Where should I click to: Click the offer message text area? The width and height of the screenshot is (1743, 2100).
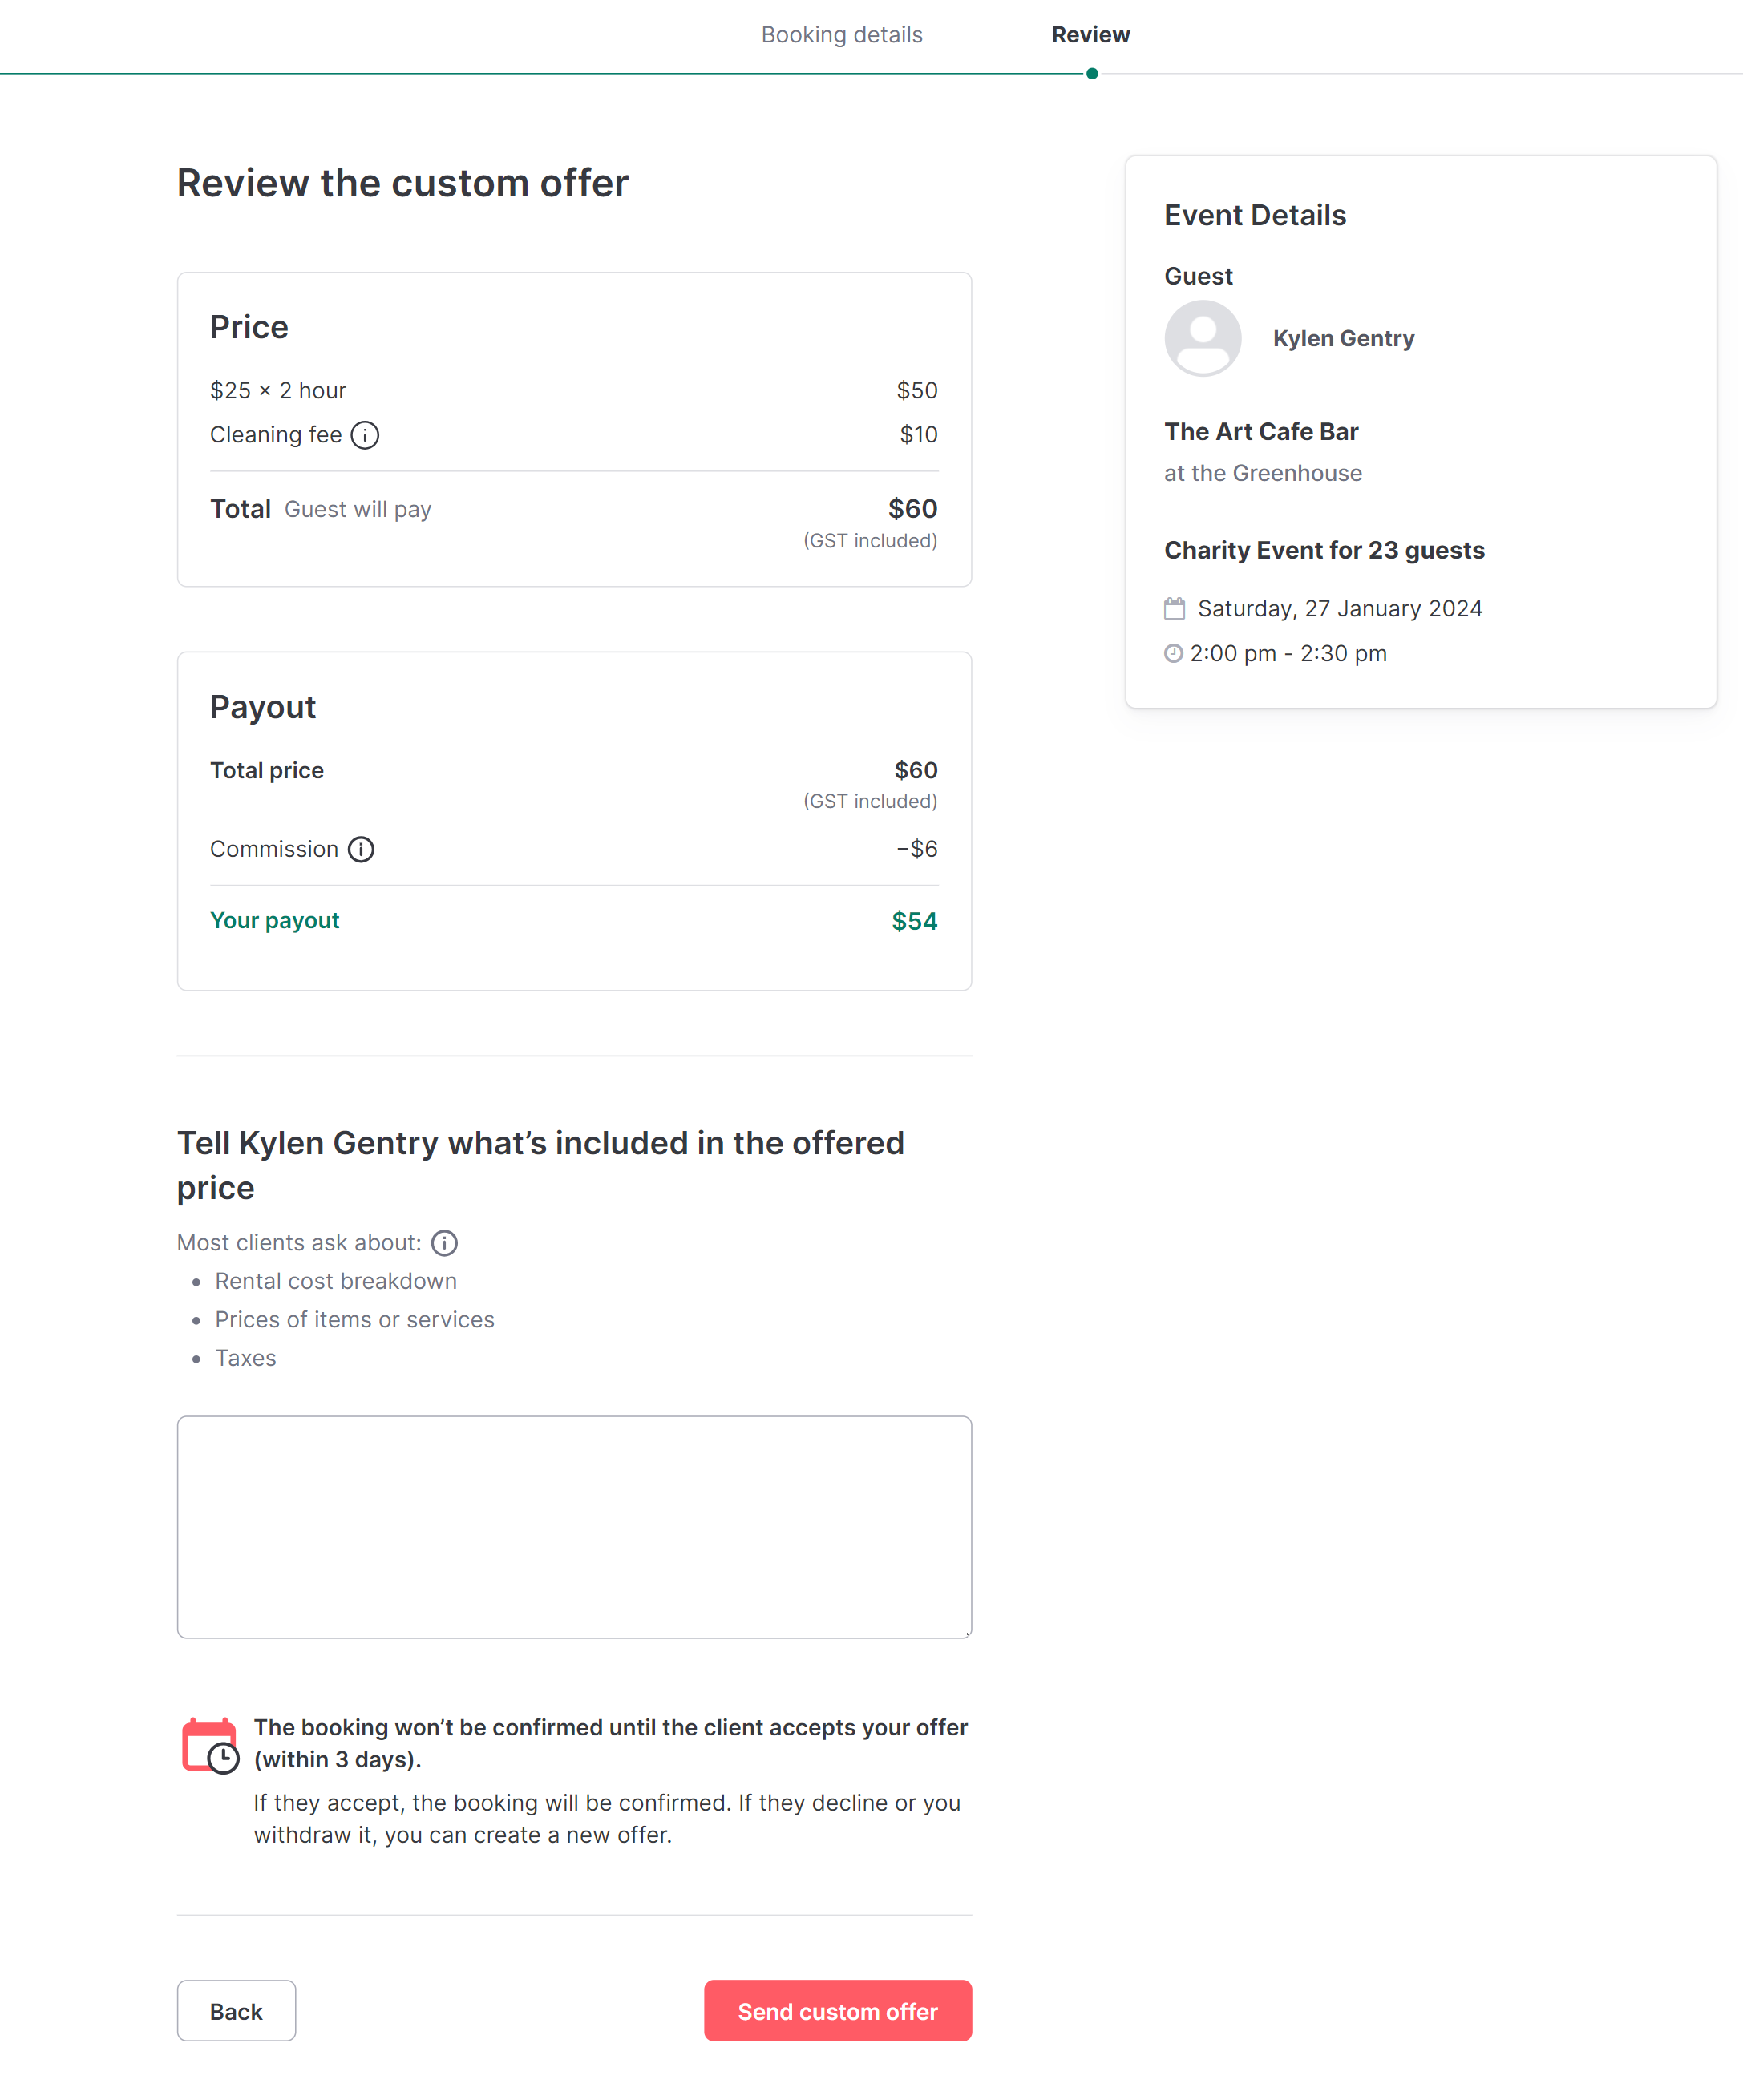[x=573, y=1525]
